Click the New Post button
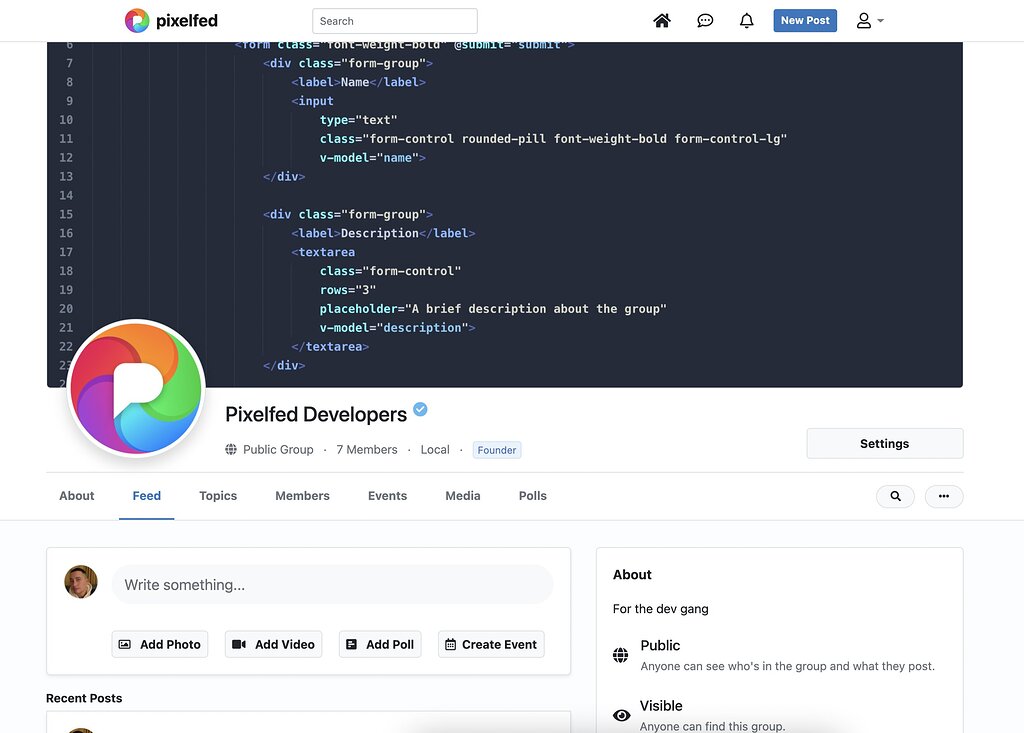Image resolution: width=1024 pixels, height=733 pixels. tap(805, 21)
